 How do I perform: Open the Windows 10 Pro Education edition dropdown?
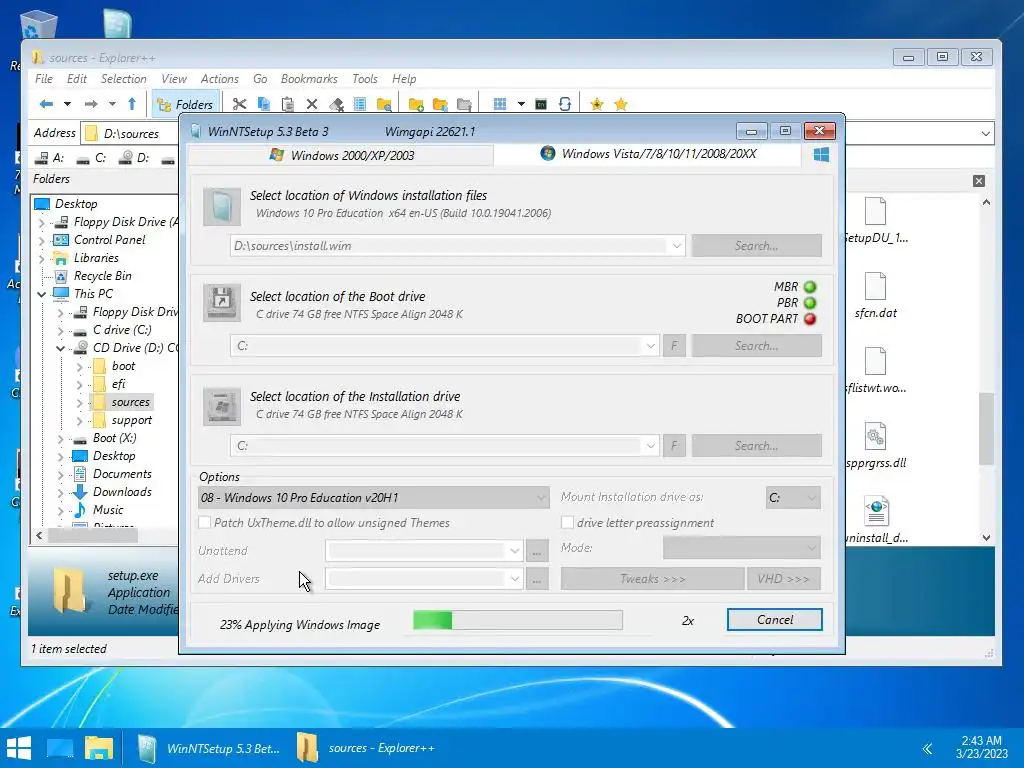(541, 498)
